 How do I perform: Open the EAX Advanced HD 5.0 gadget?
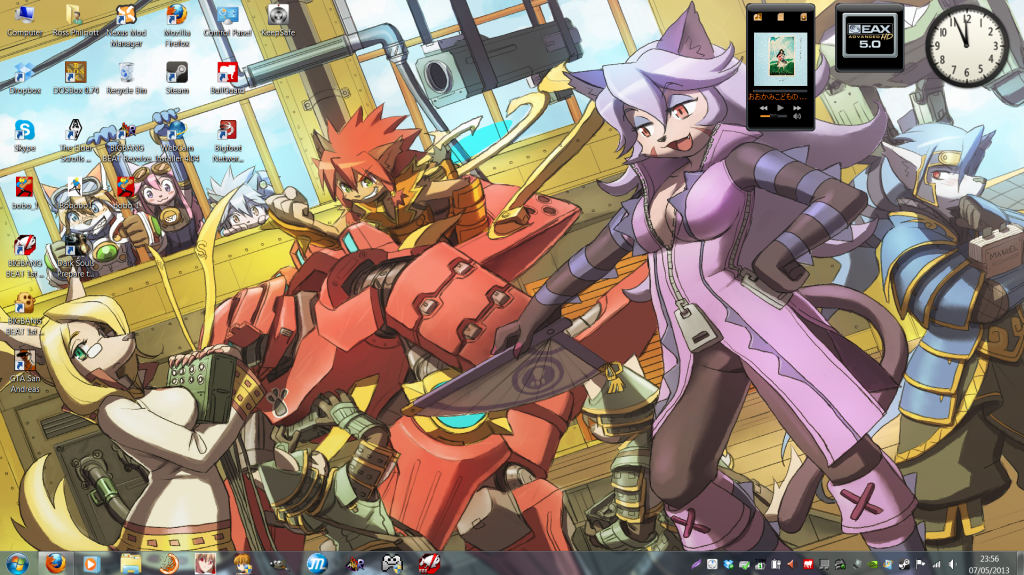point(869,36)
